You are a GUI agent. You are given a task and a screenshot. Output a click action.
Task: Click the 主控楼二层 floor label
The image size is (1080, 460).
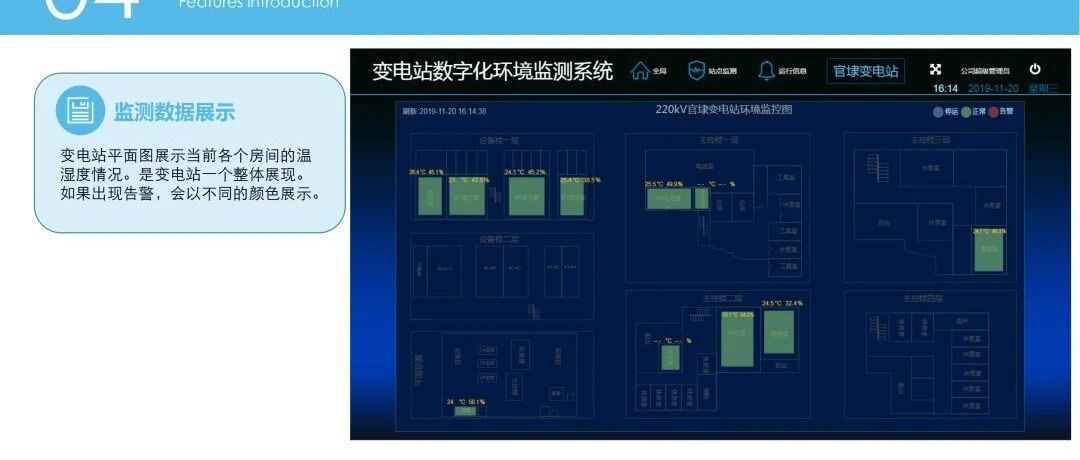[723, 299]
